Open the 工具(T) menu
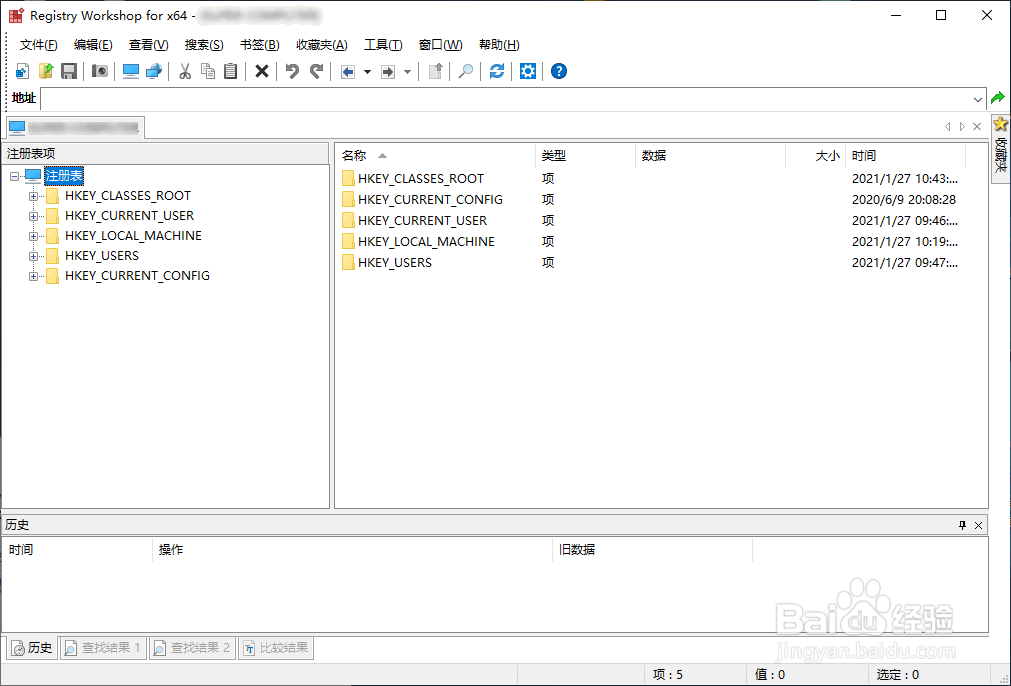This screenshot has height=686, width=1011. click(x=383, y=44)
